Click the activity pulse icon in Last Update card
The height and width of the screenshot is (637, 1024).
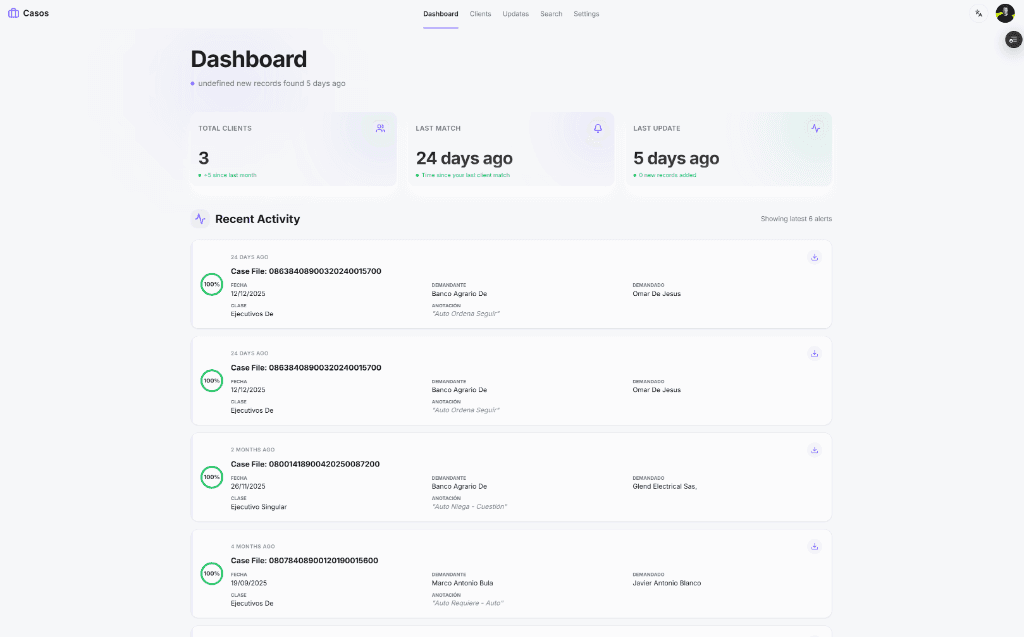pyautogui.click(x=815, y=128)
